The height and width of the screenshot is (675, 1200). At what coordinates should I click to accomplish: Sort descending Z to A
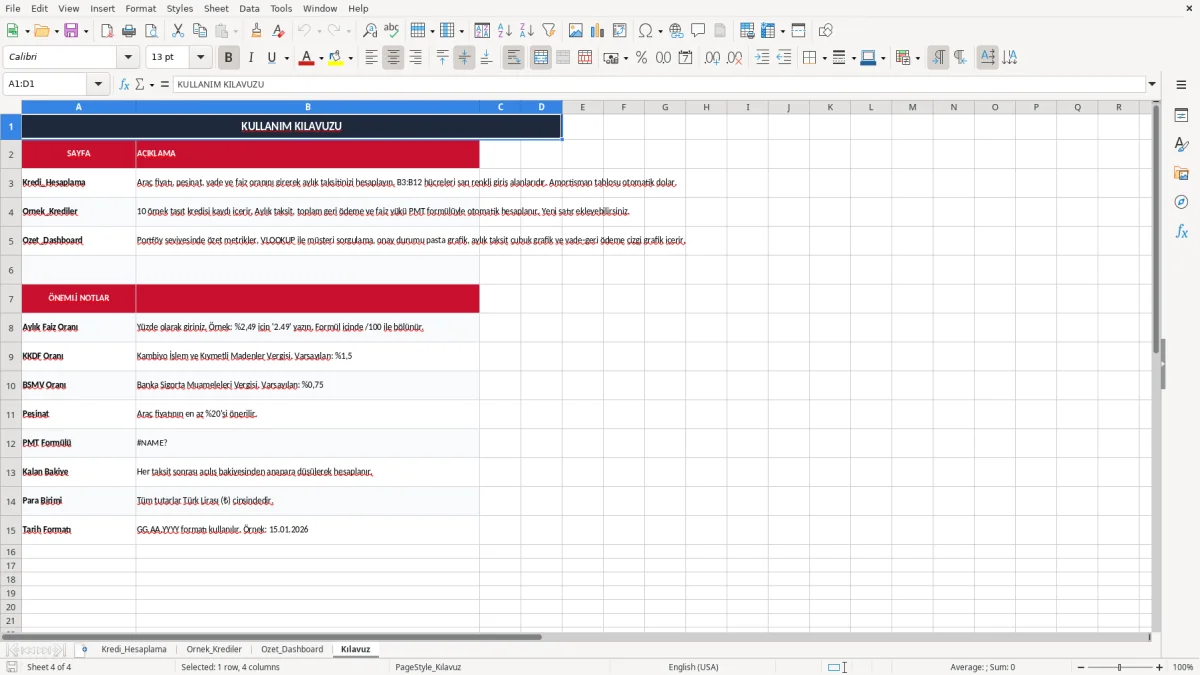(527, 31)
